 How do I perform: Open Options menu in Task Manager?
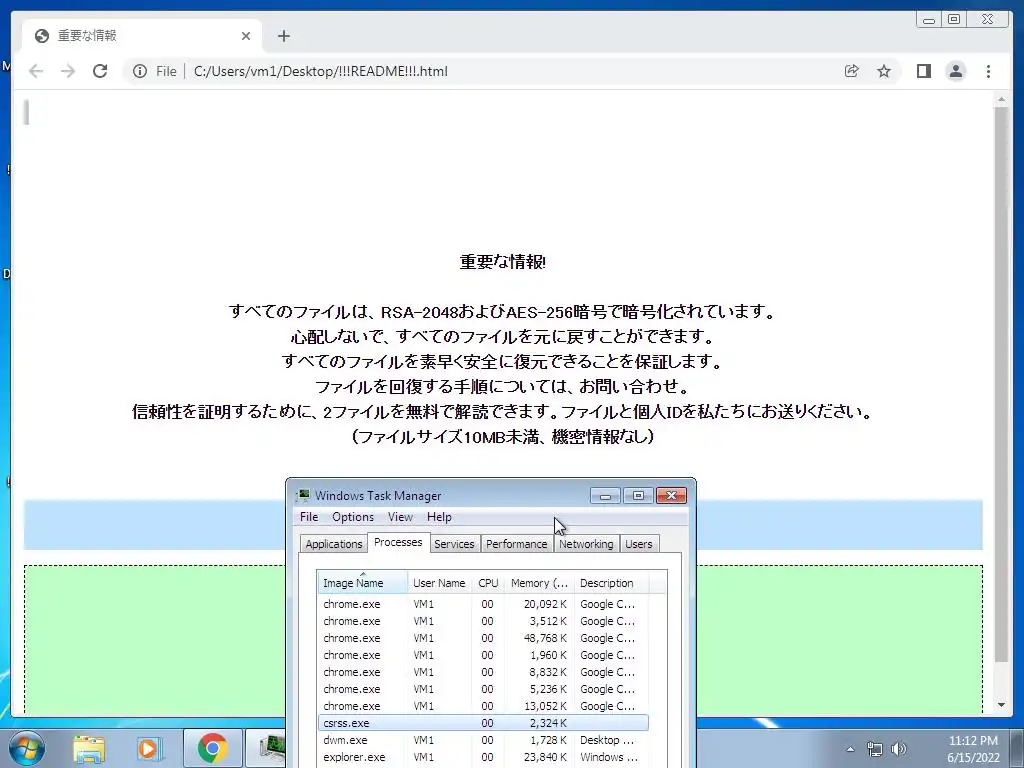(353, 517)
